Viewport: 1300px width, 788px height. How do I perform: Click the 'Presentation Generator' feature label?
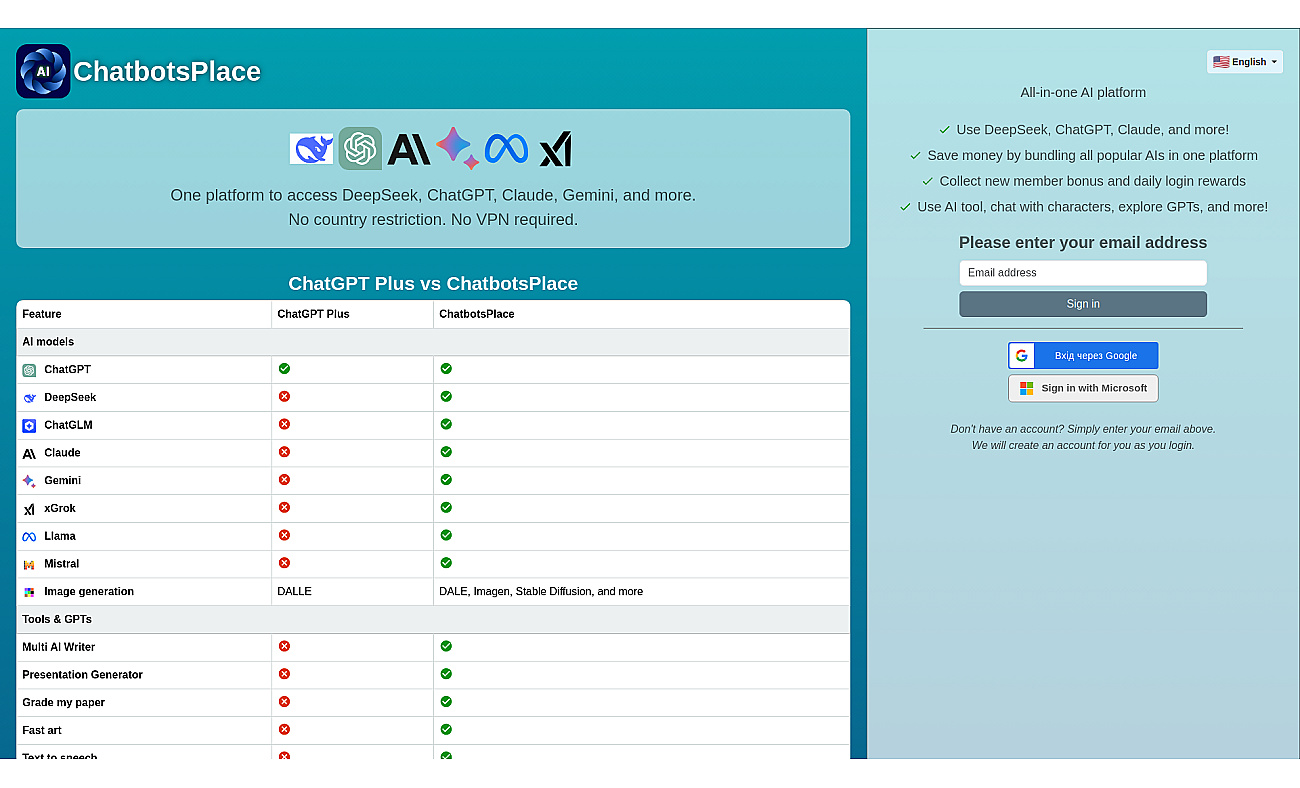point(82,675)
